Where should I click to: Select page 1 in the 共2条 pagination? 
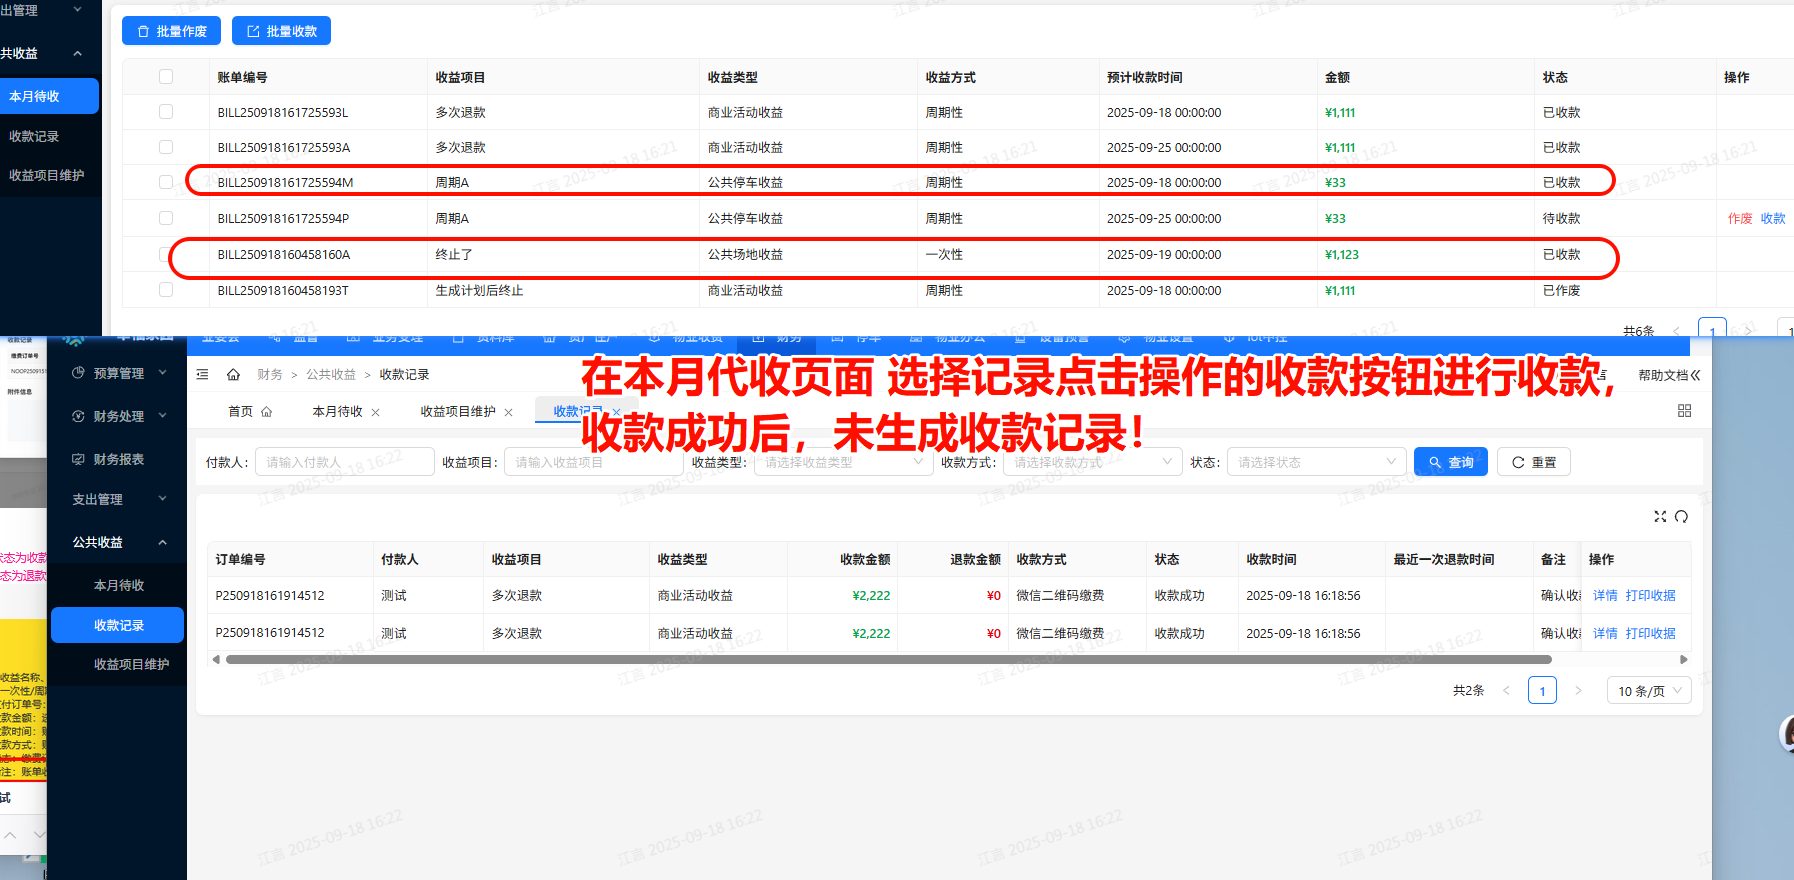pos(1542,691)
